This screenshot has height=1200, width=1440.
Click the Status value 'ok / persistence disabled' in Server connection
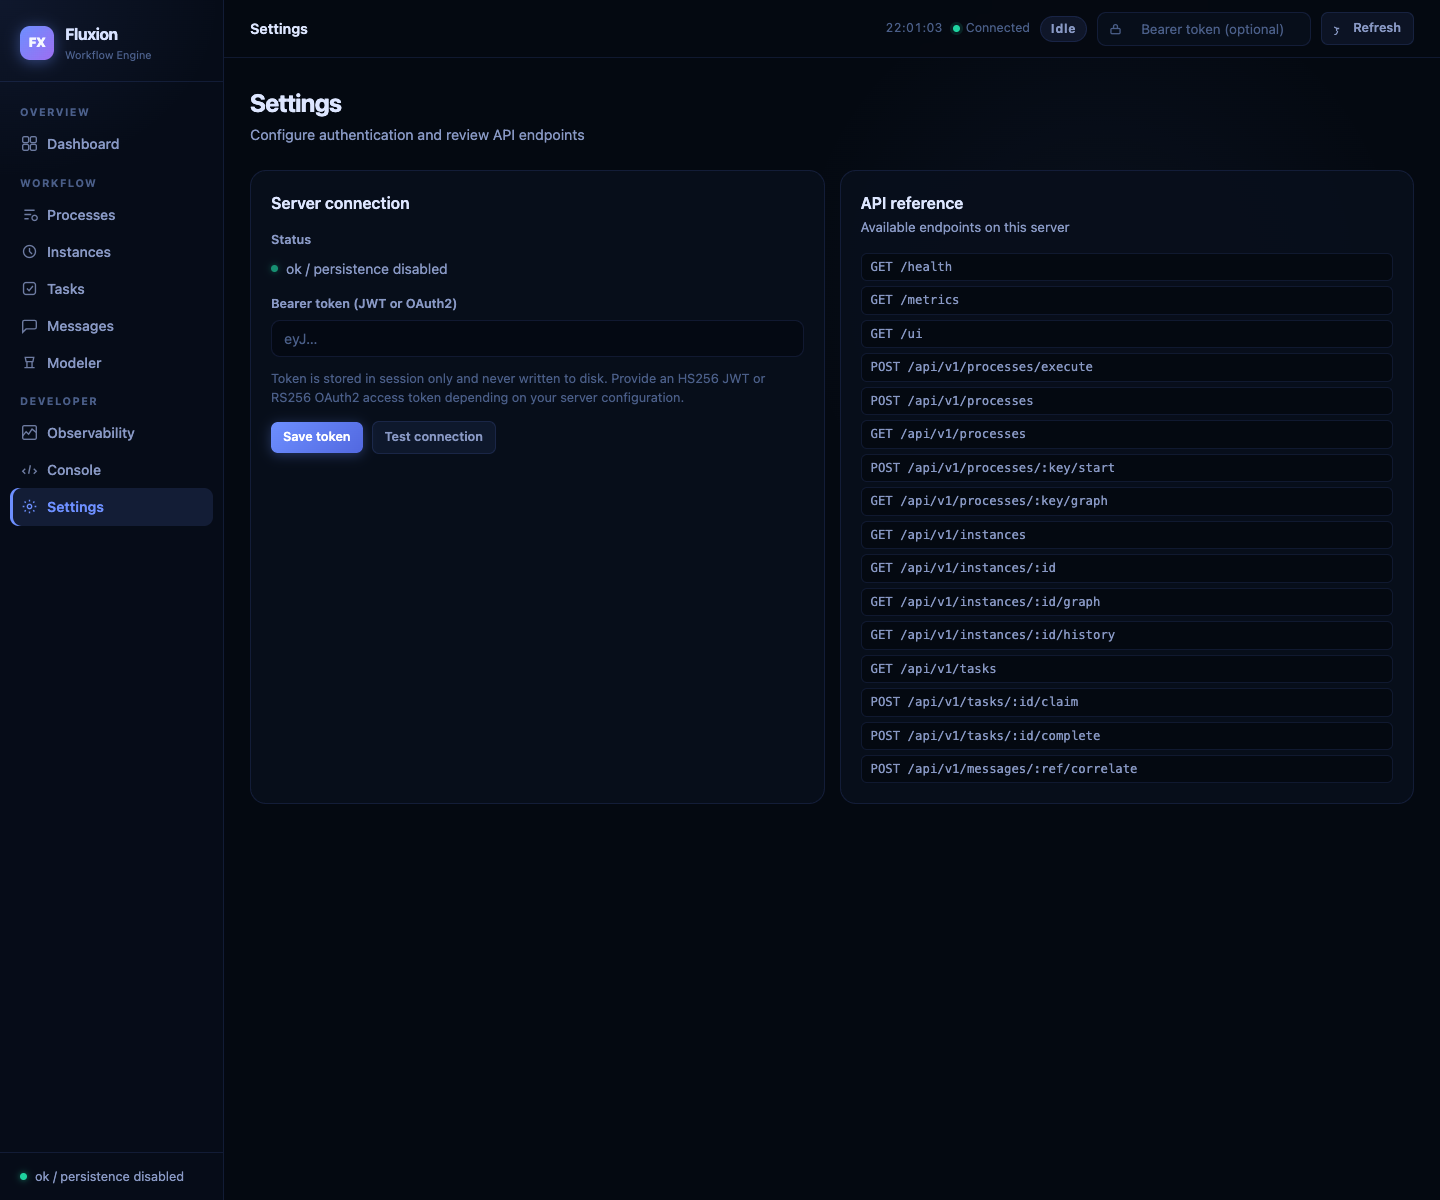pos(367,269)
